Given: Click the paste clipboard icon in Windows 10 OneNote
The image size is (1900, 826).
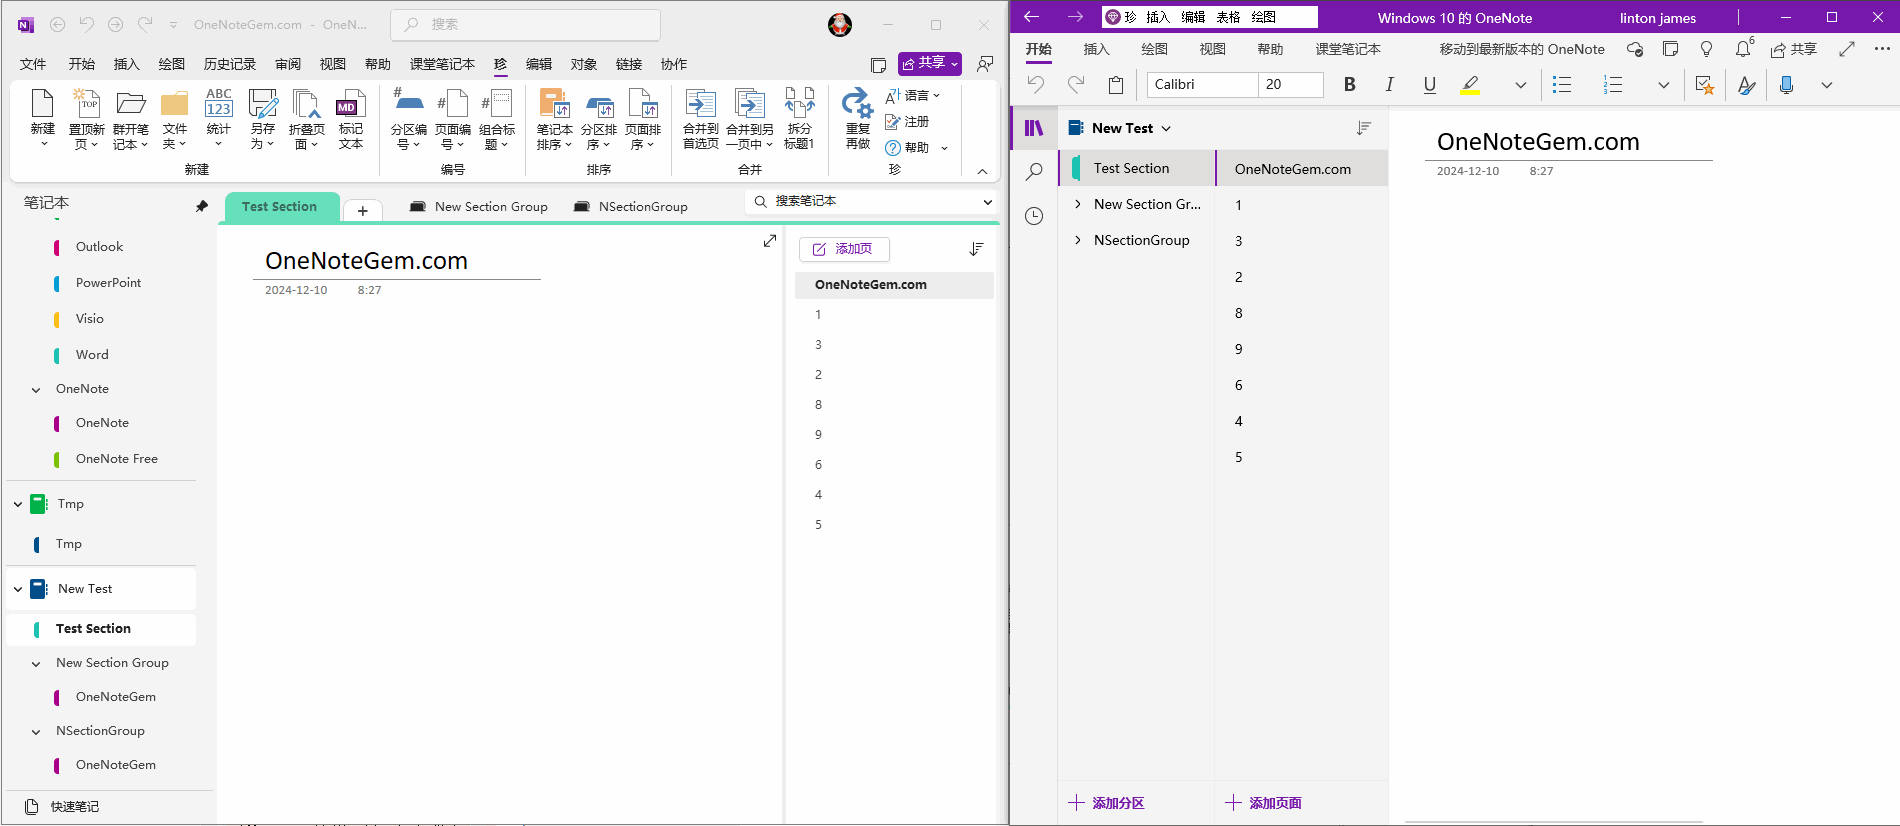Looking at the screenshot, I should pos(1116,85).
